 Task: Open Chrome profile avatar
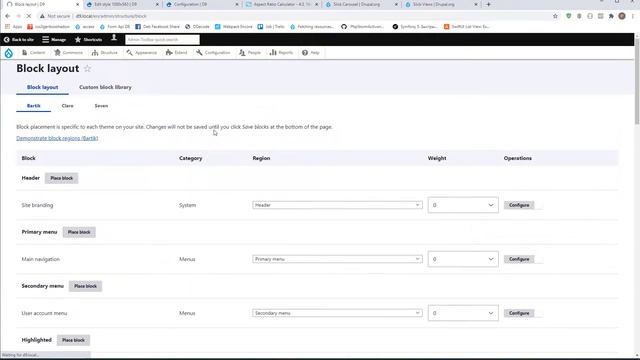622,16
